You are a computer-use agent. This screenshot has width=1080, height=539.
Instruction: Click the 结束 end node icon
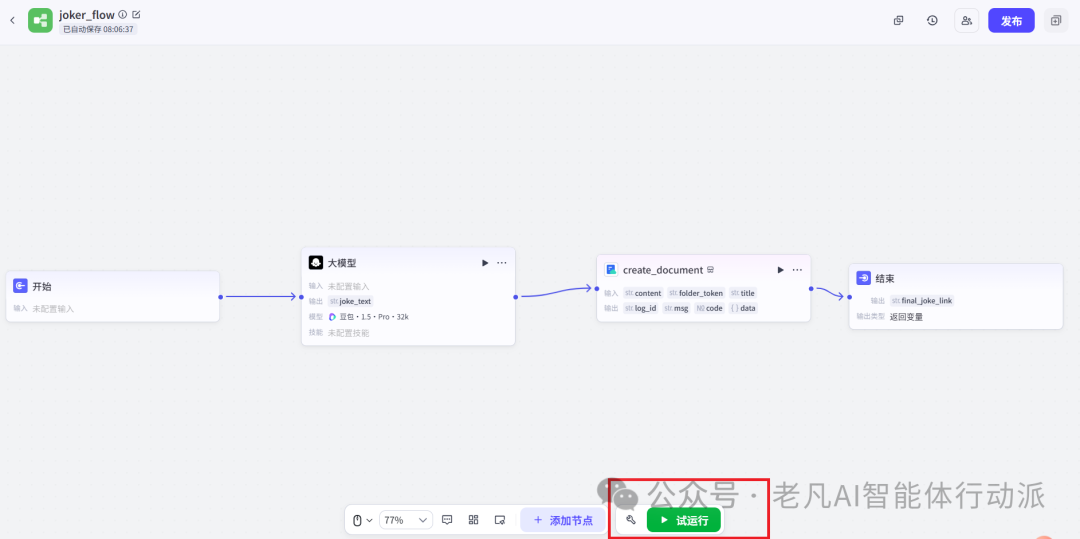[x=863, y=278]
